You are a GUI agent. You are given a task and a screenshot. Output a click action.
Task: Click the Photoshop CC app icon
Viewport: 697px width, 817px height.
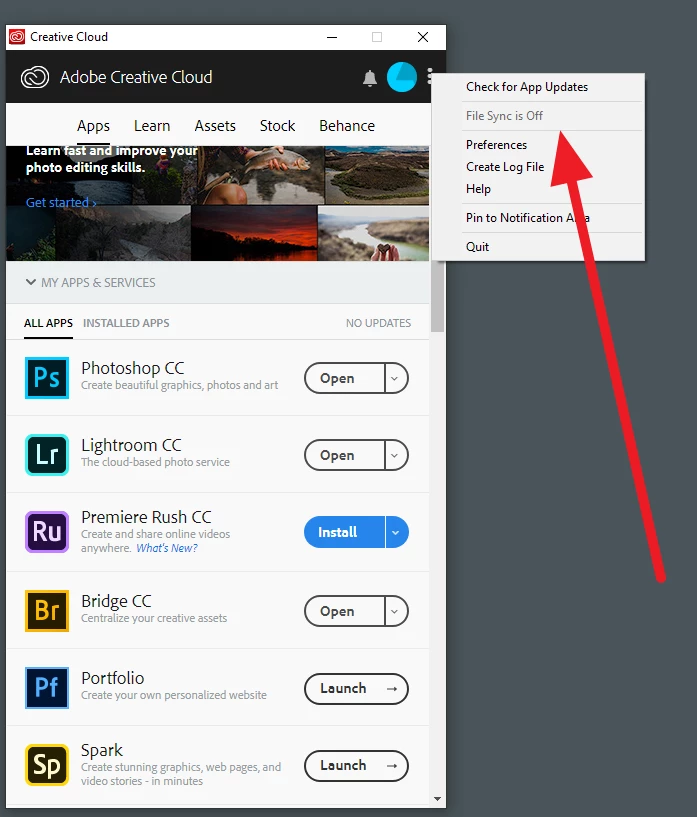pos(47,378)
